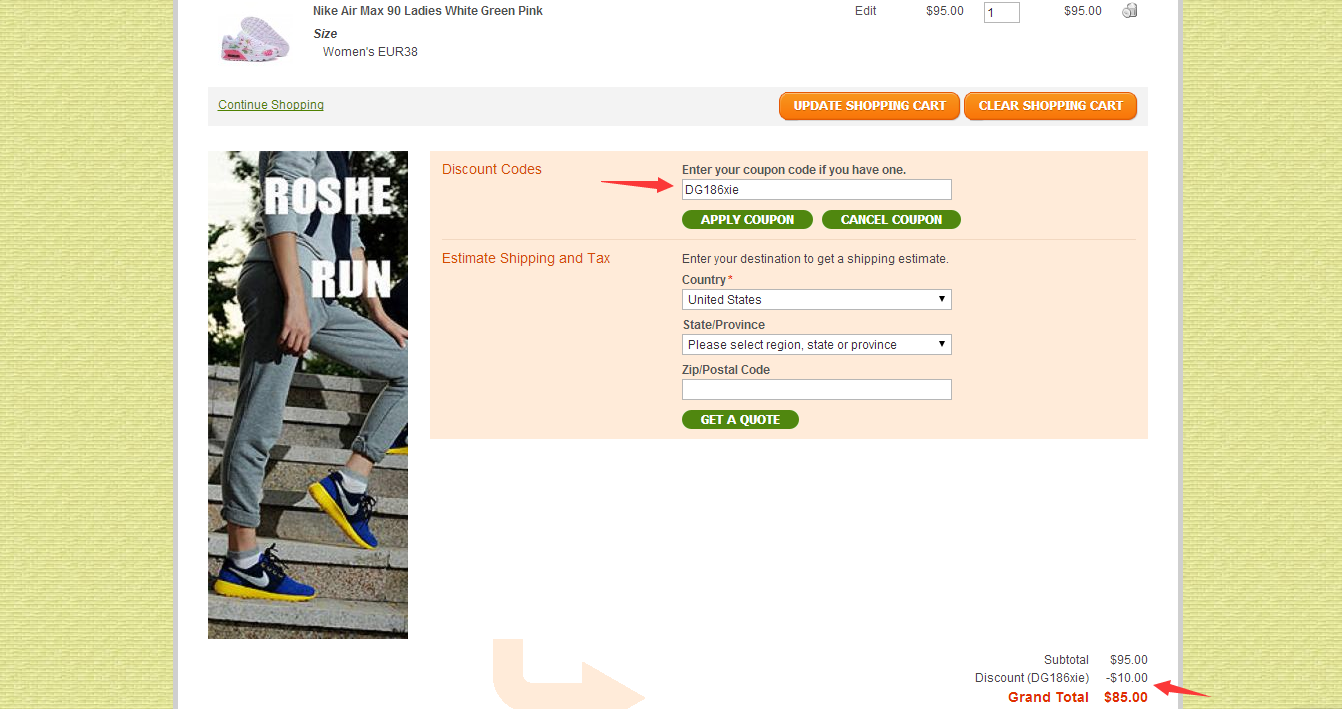This screenshot has height=709, width=1342.
Task: Click the Cancel Coupon button
Action: tap(891, 220)
